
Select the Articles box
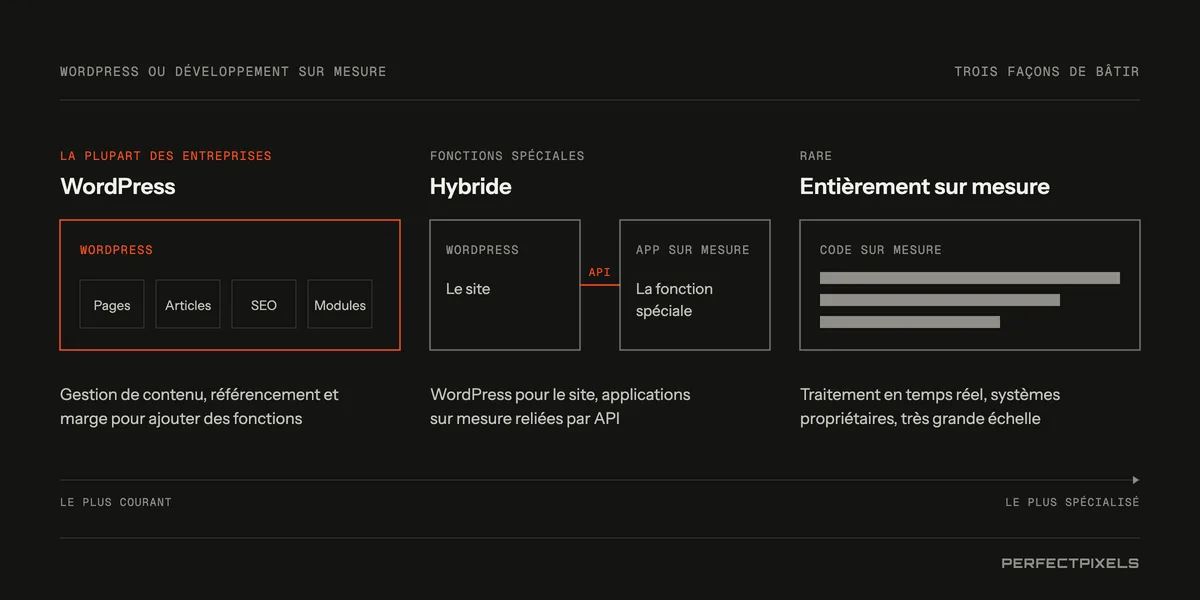pyautogui.click(x=188, y=304)
